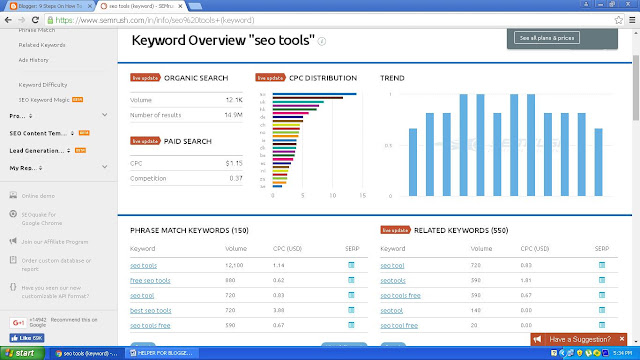Viewport: 640px width, 360px height.
Task: Expand the Projects section chevron in sidebar
Action: coord(104,116)
